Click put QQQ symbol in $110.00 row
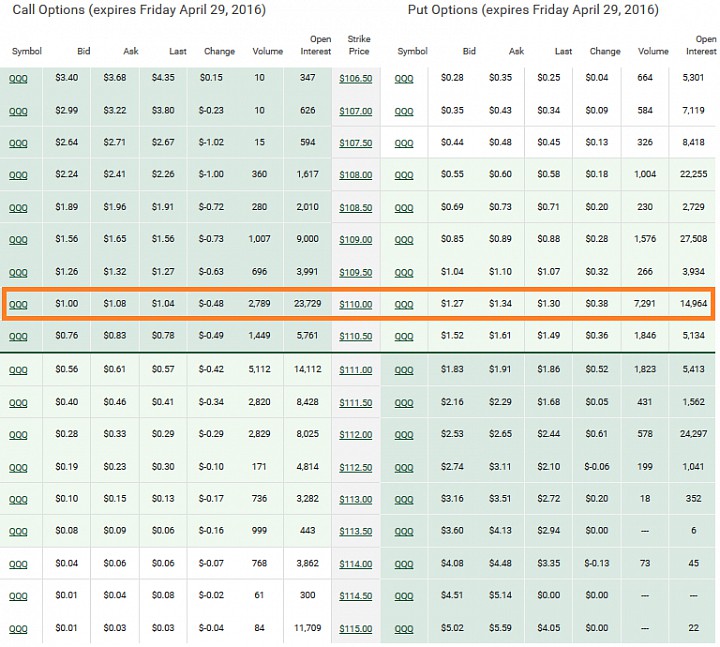Viewport: 720px width, 647px height. 404,304
